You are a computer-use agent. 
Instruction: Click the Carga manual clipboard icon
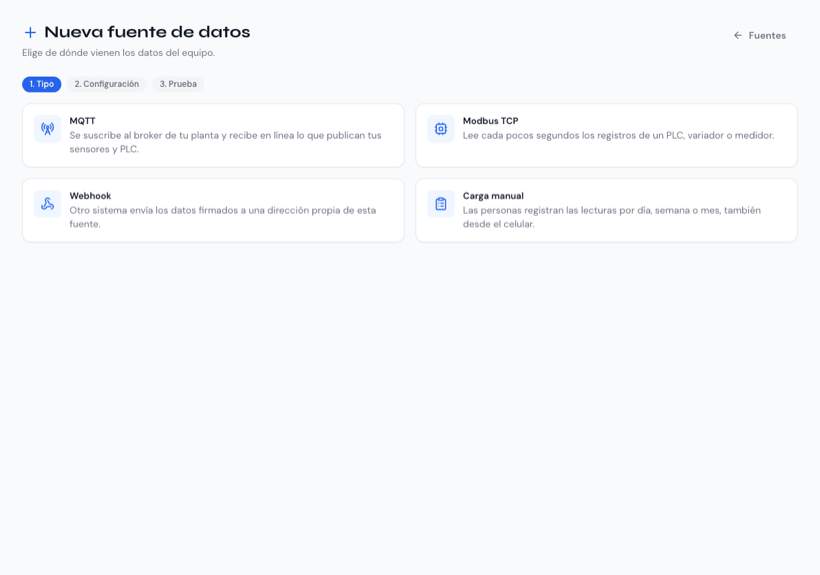point(441,203)
